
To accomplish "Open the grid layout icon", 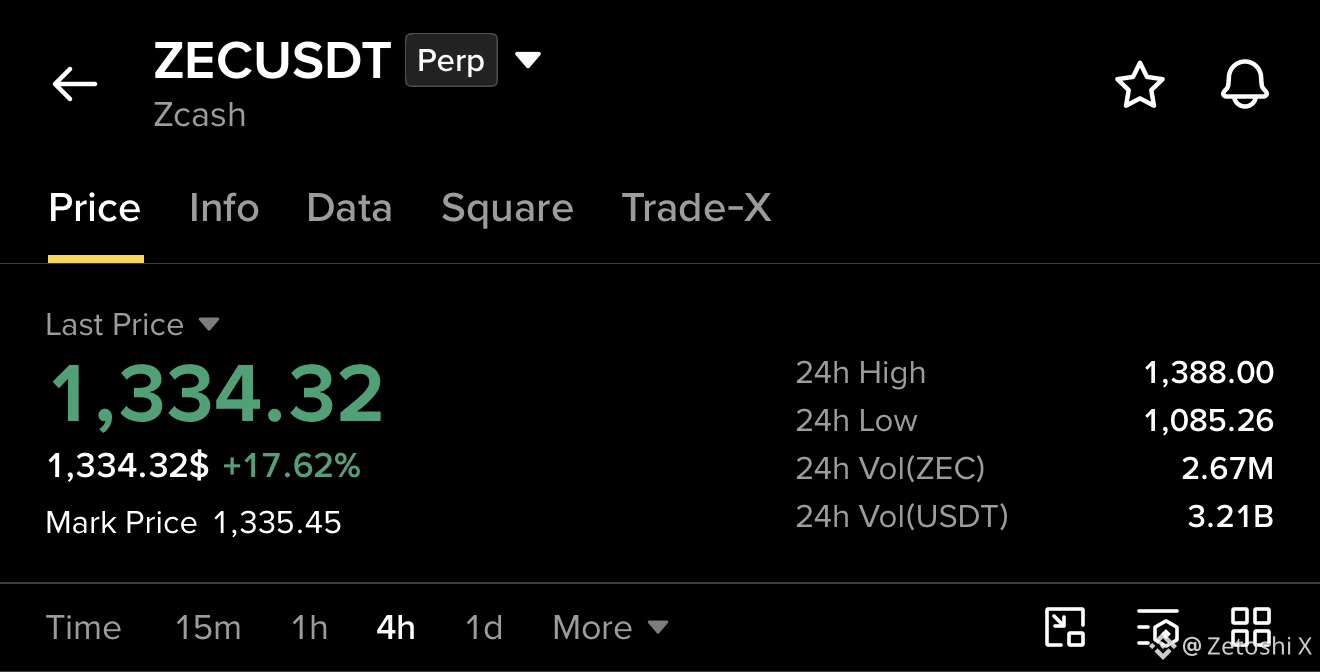I will (1251, 627).
